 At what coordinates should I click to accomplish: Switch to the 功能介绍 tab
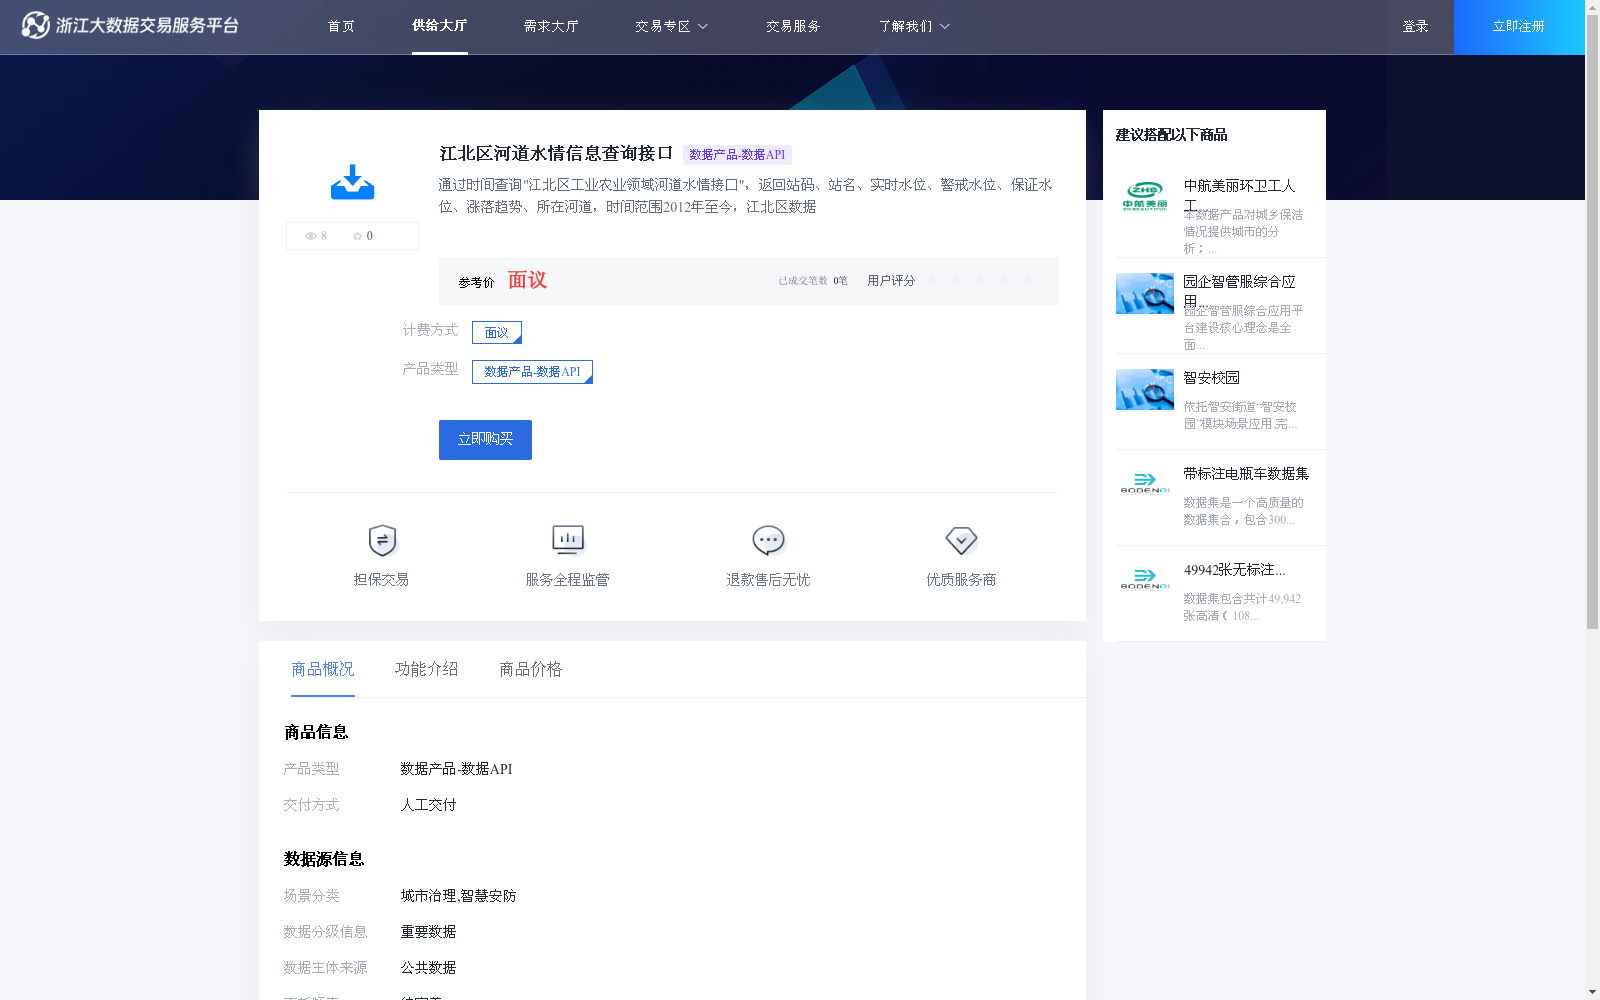pyautogui.click(x=427, y=669)
